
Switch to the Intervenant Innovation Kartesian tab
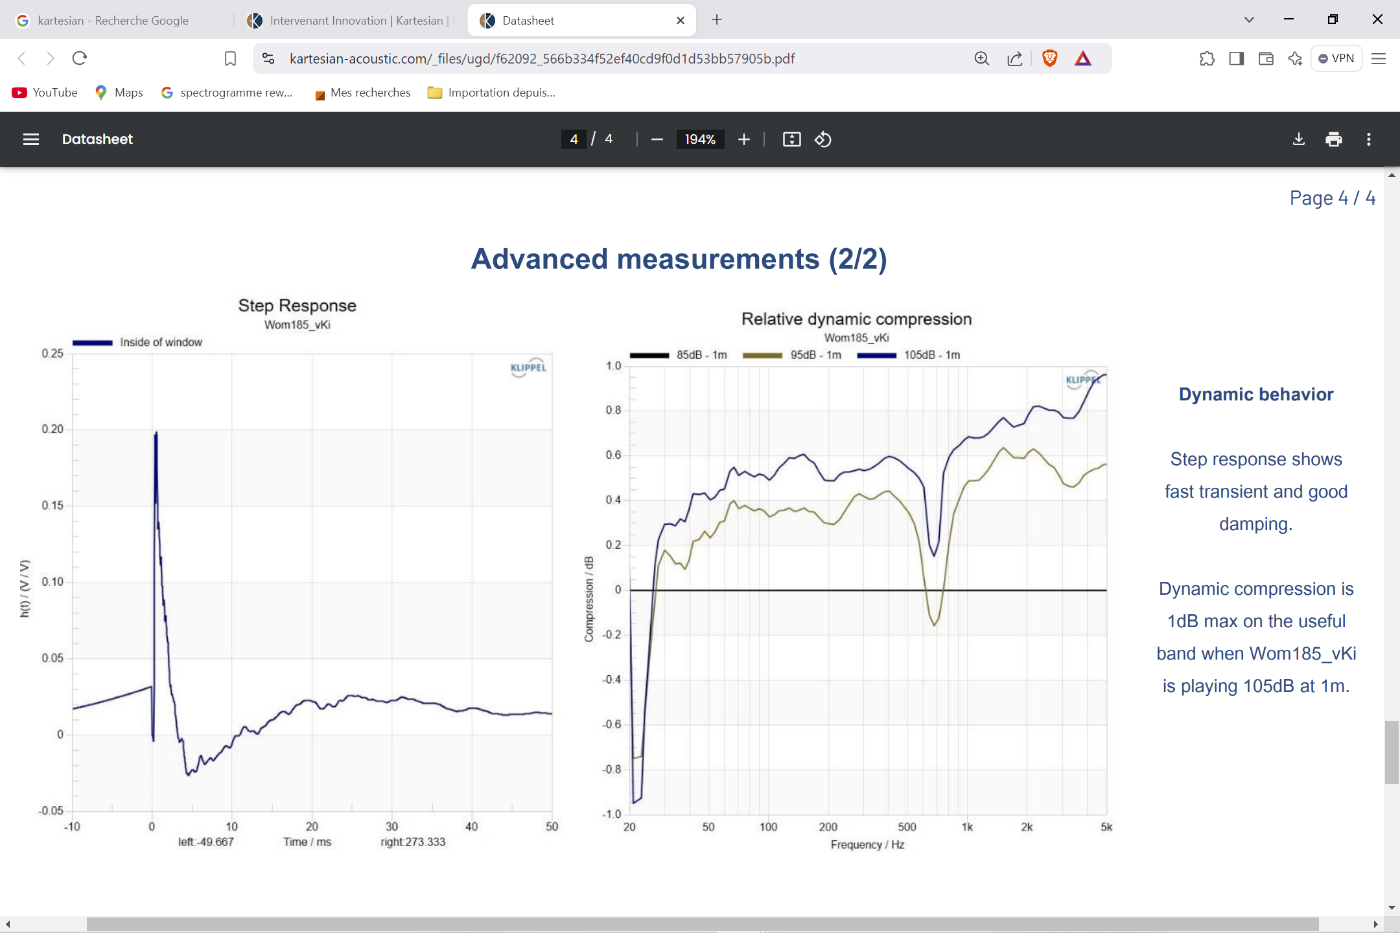(x=348, y=20)
